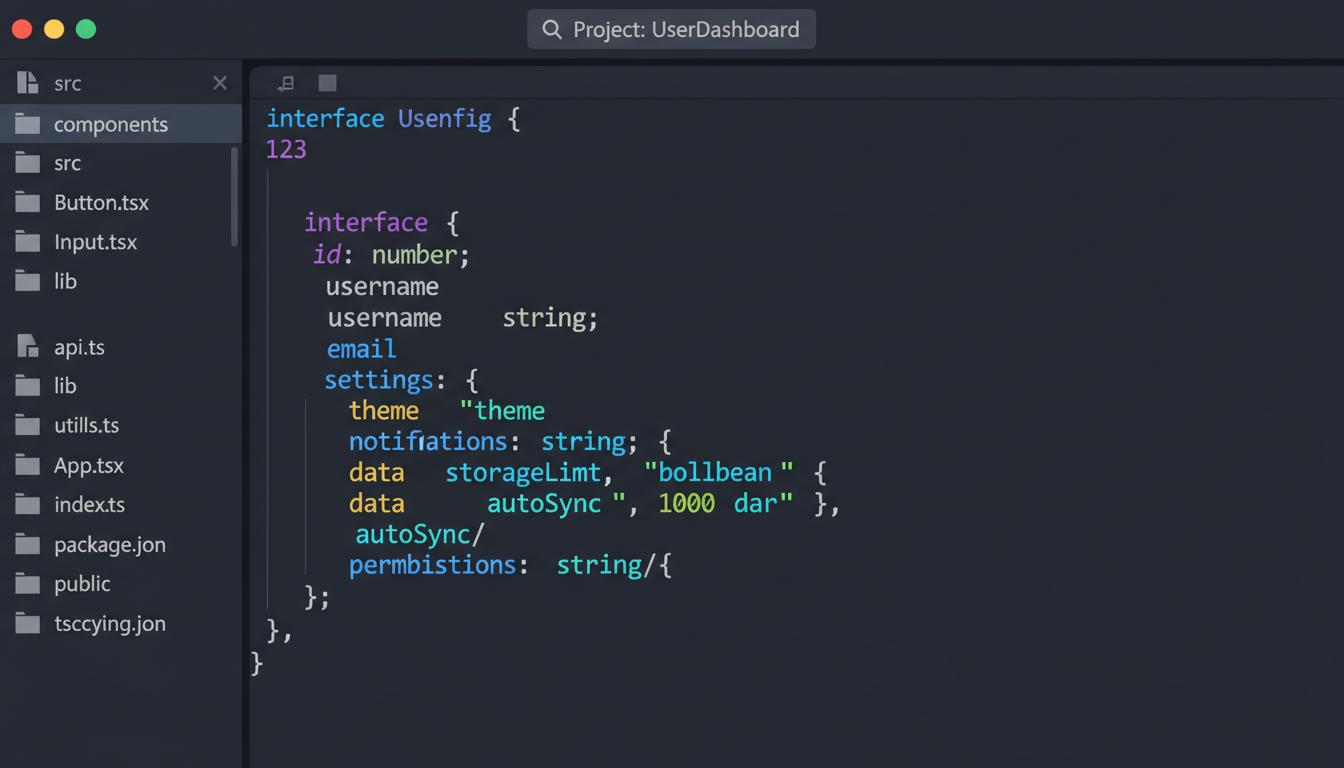Close the src sidebar panel with X

pos(220,83)
